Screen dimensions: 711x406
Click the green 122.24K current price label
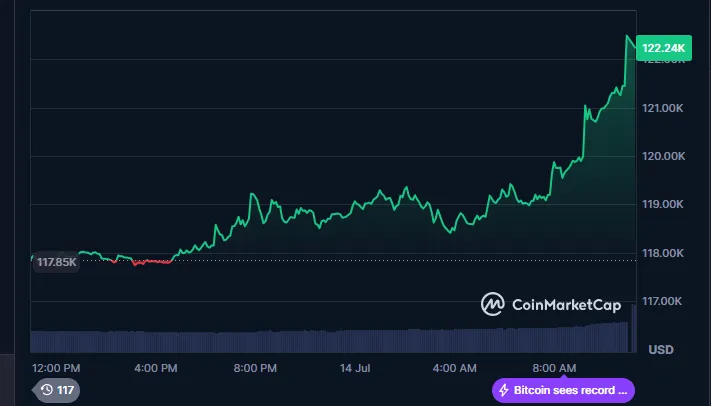[x=664, y=47]
